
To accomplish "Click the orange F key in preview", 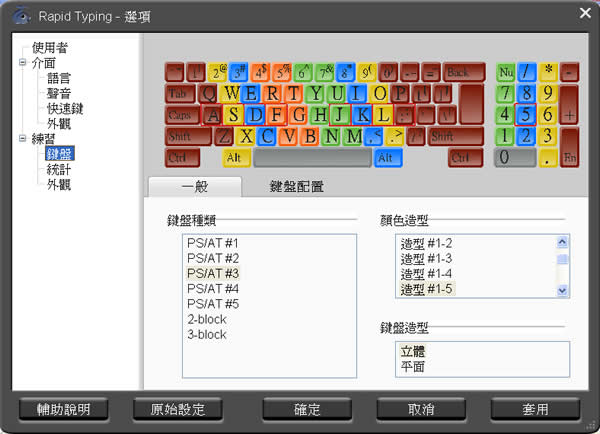I will pos(277,115).
